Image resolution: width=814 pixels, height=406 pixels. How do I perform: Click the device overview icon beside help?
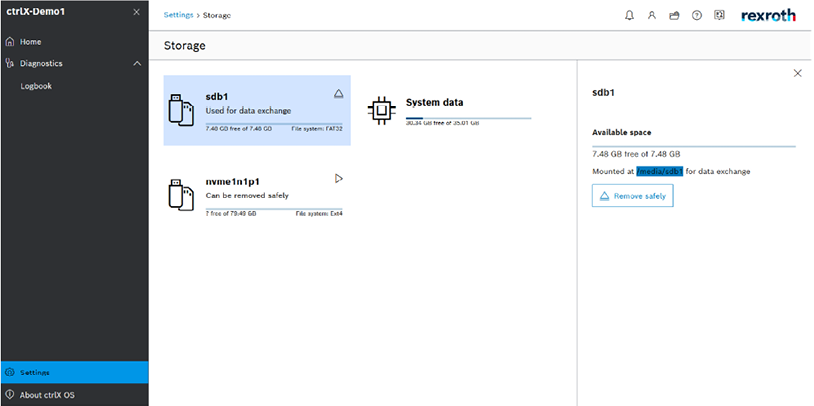click(719, 15)
